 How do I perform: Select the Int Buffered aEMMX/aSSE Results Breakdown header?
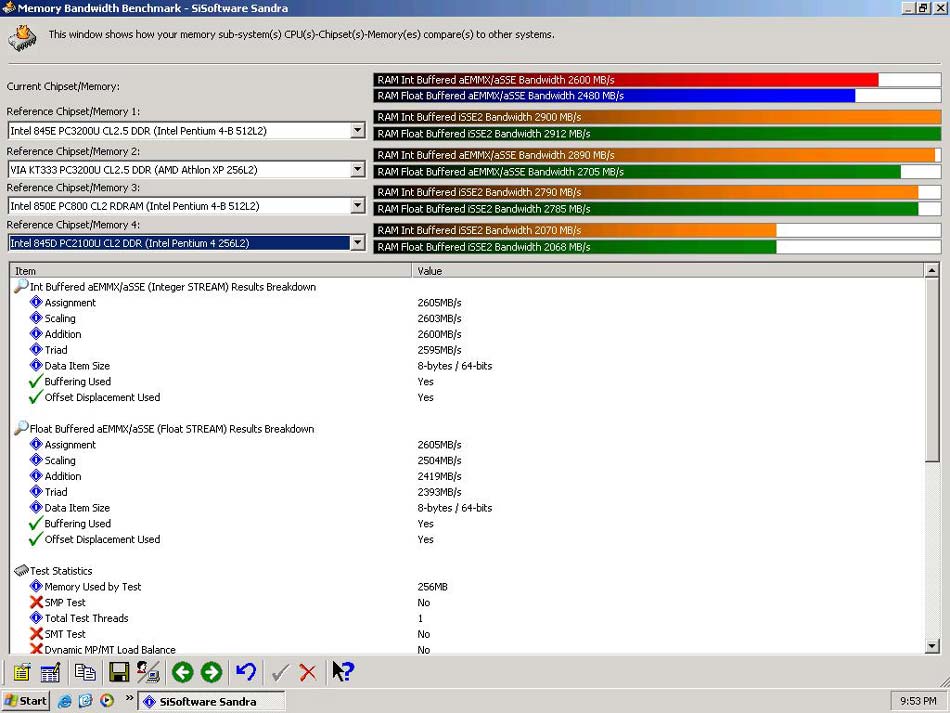tap(173, 287)
